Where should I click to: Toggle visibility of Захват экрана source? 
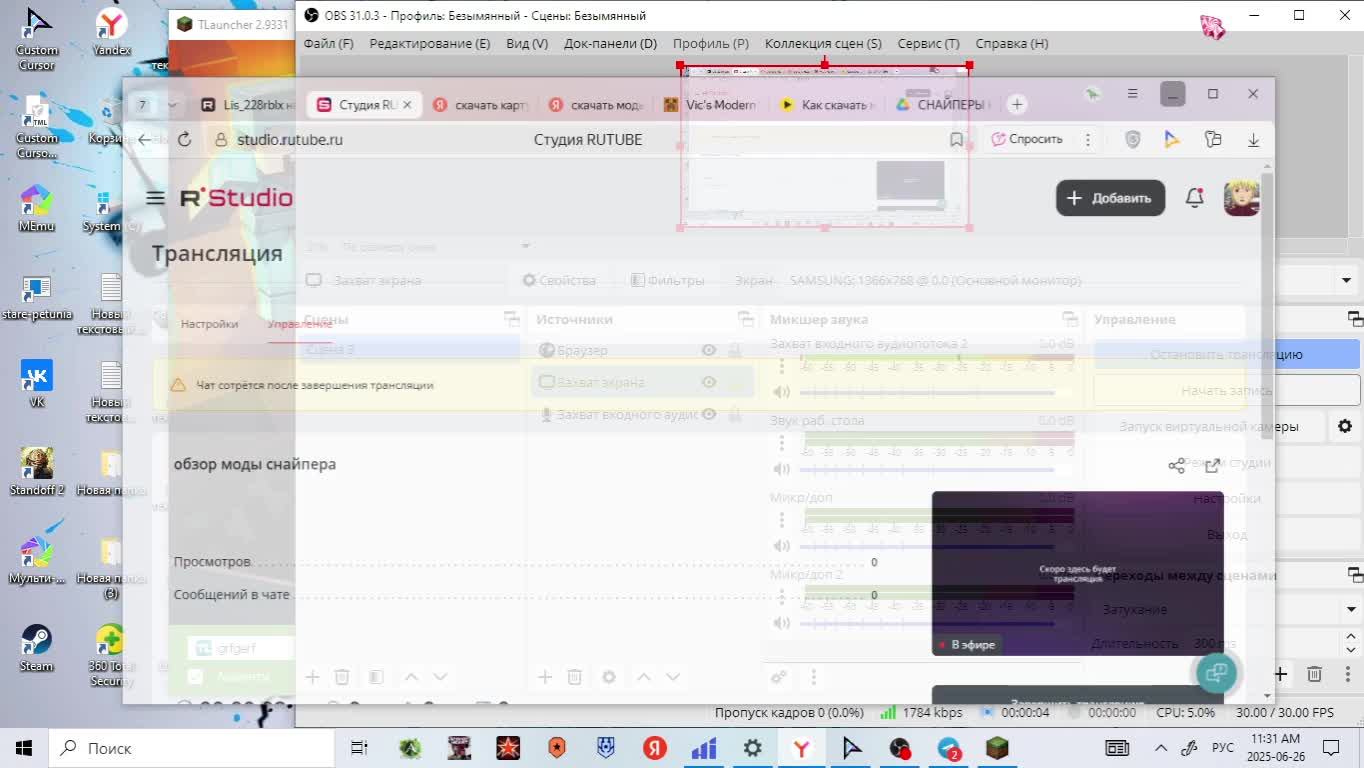709,382
